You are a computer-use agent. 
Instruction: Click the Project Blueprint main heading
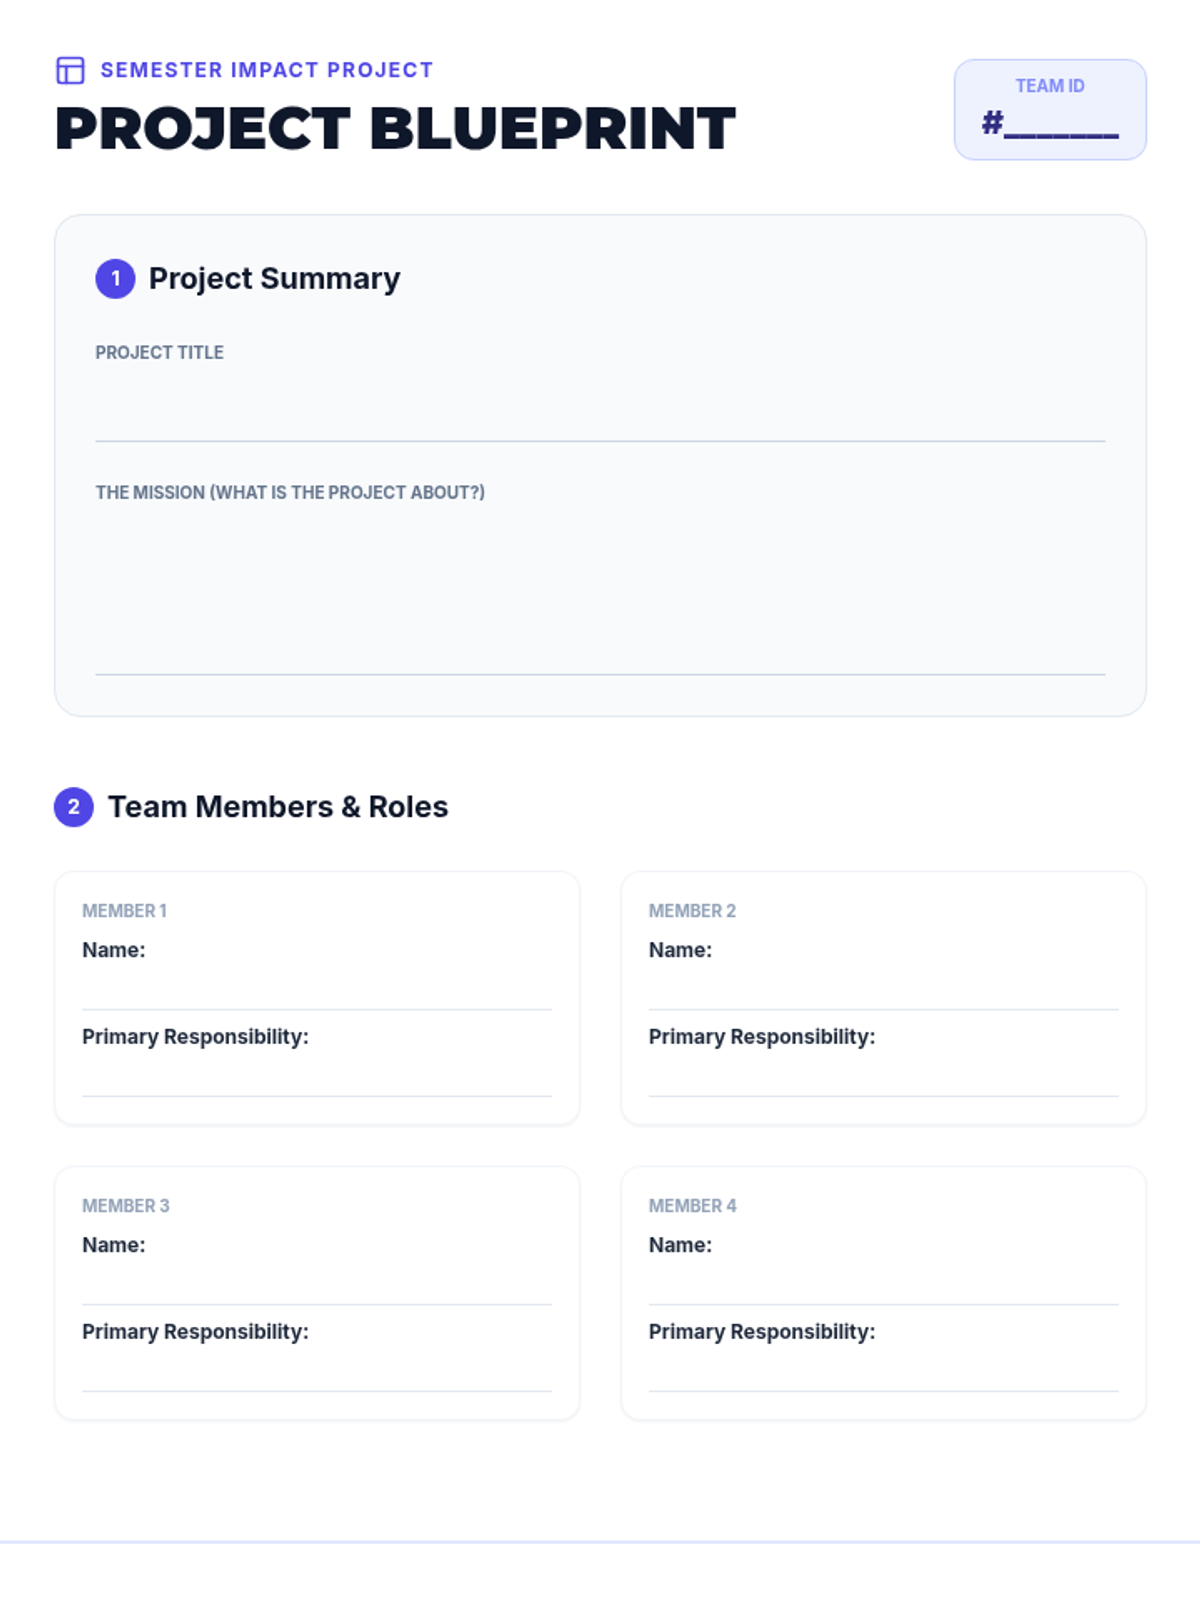pyautogui.click(x=395, y=129)
